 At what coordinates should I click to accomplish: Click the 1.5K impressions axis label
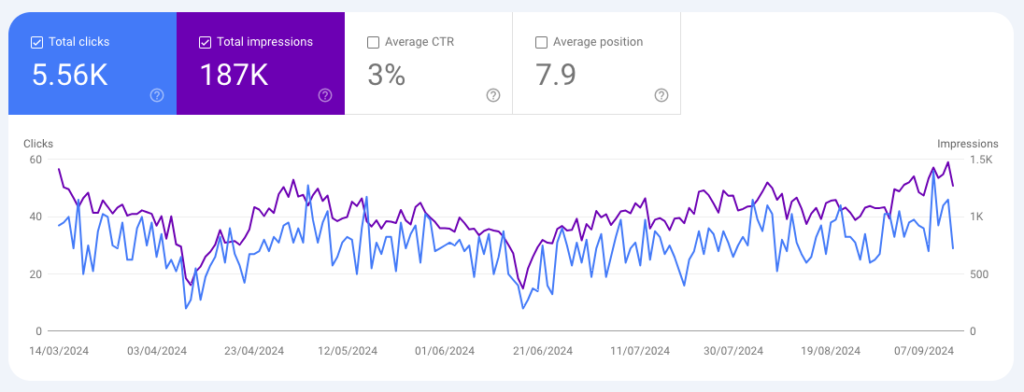pos(984,159)
